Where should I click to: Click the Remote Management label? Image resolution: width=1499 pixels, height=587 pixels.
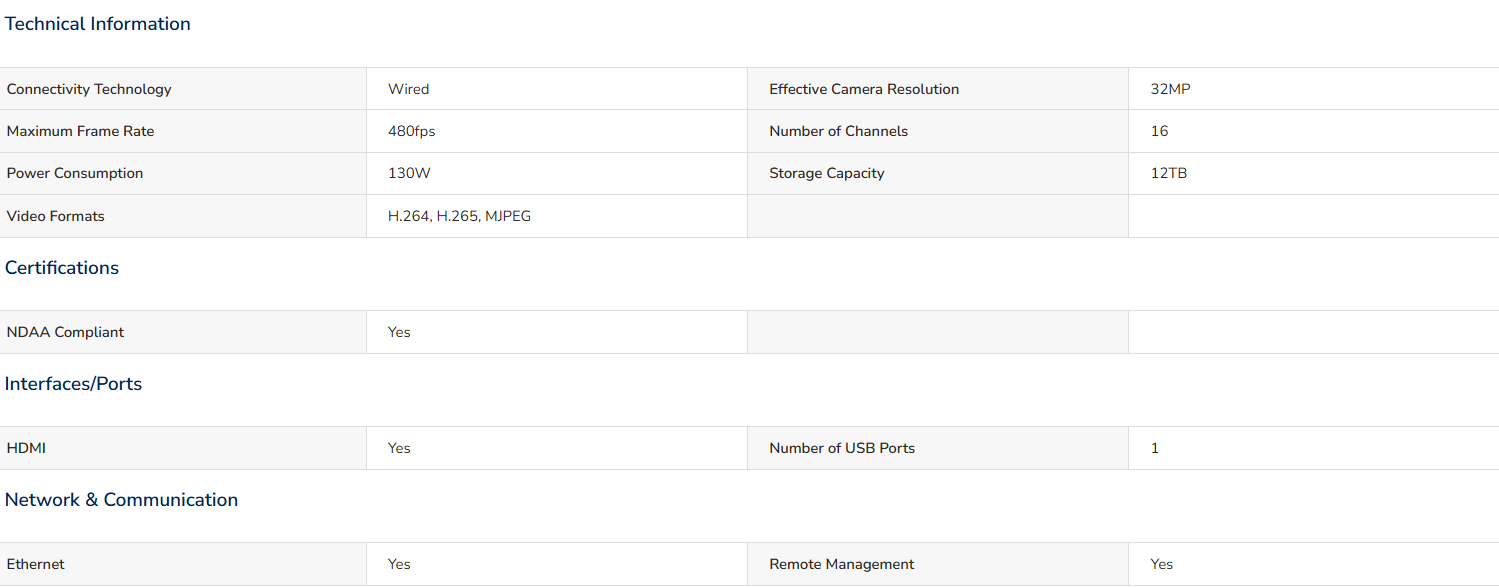coord(841,564)
